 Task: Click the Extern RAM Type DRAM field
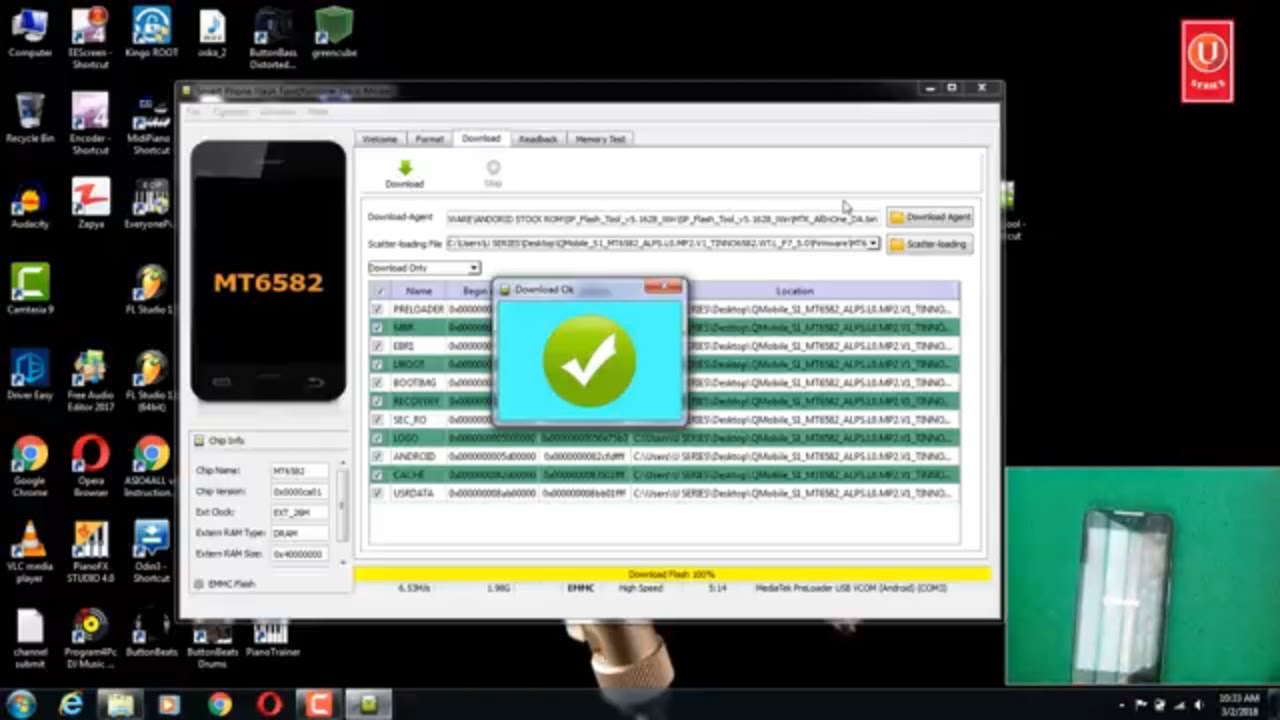tap(299, 533)
